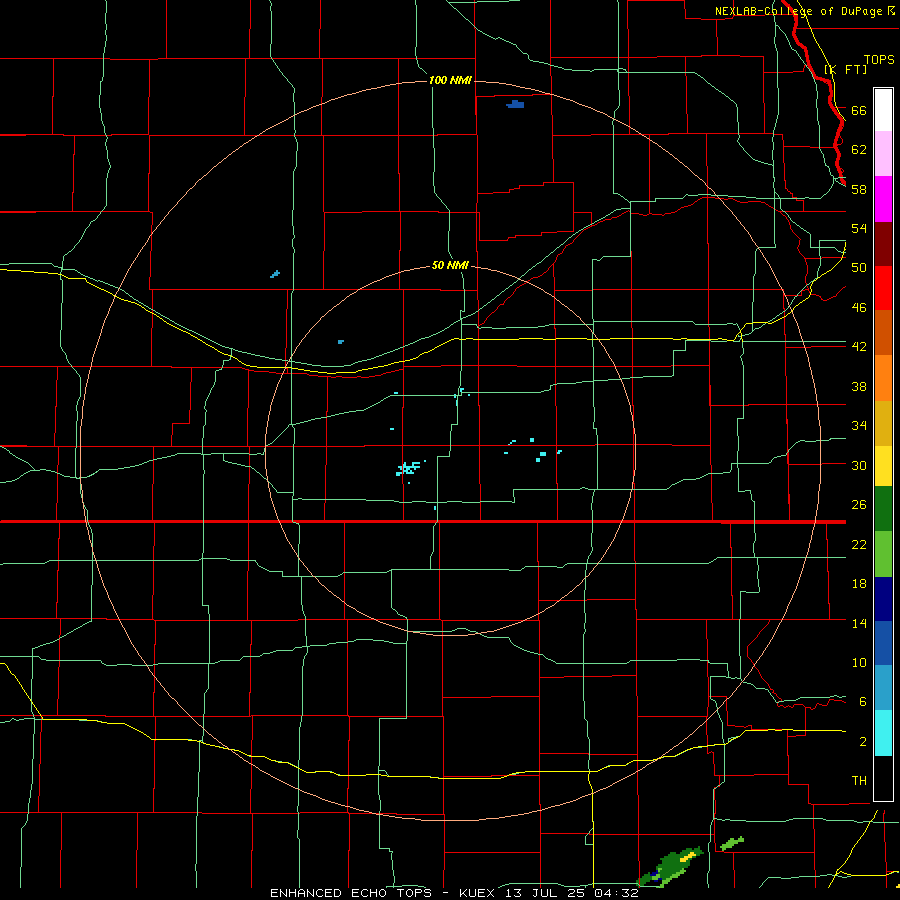Pick the light green legend color segment

[883, 554]
